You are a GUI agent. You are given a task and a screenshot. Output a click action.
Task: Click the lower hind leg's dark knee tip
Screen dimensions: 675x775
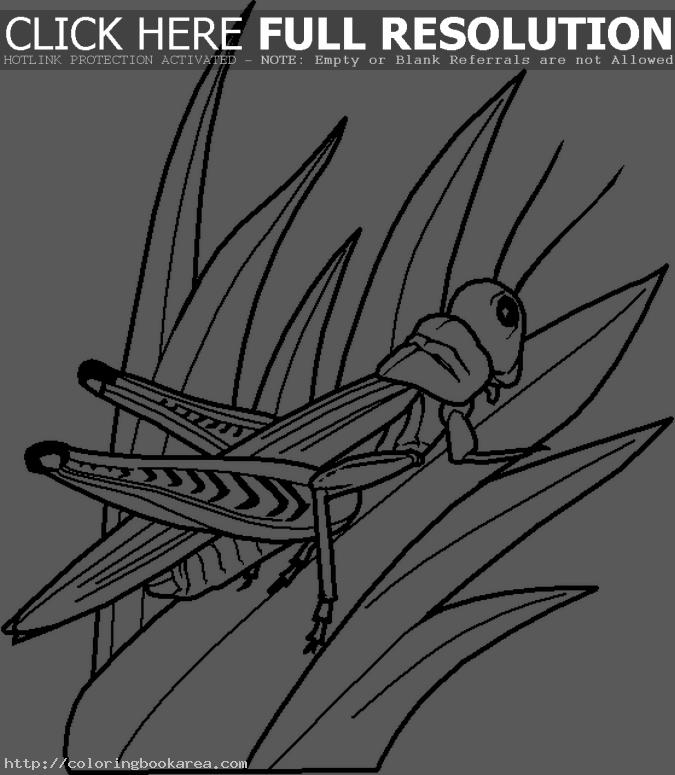(x=45, y=459)
